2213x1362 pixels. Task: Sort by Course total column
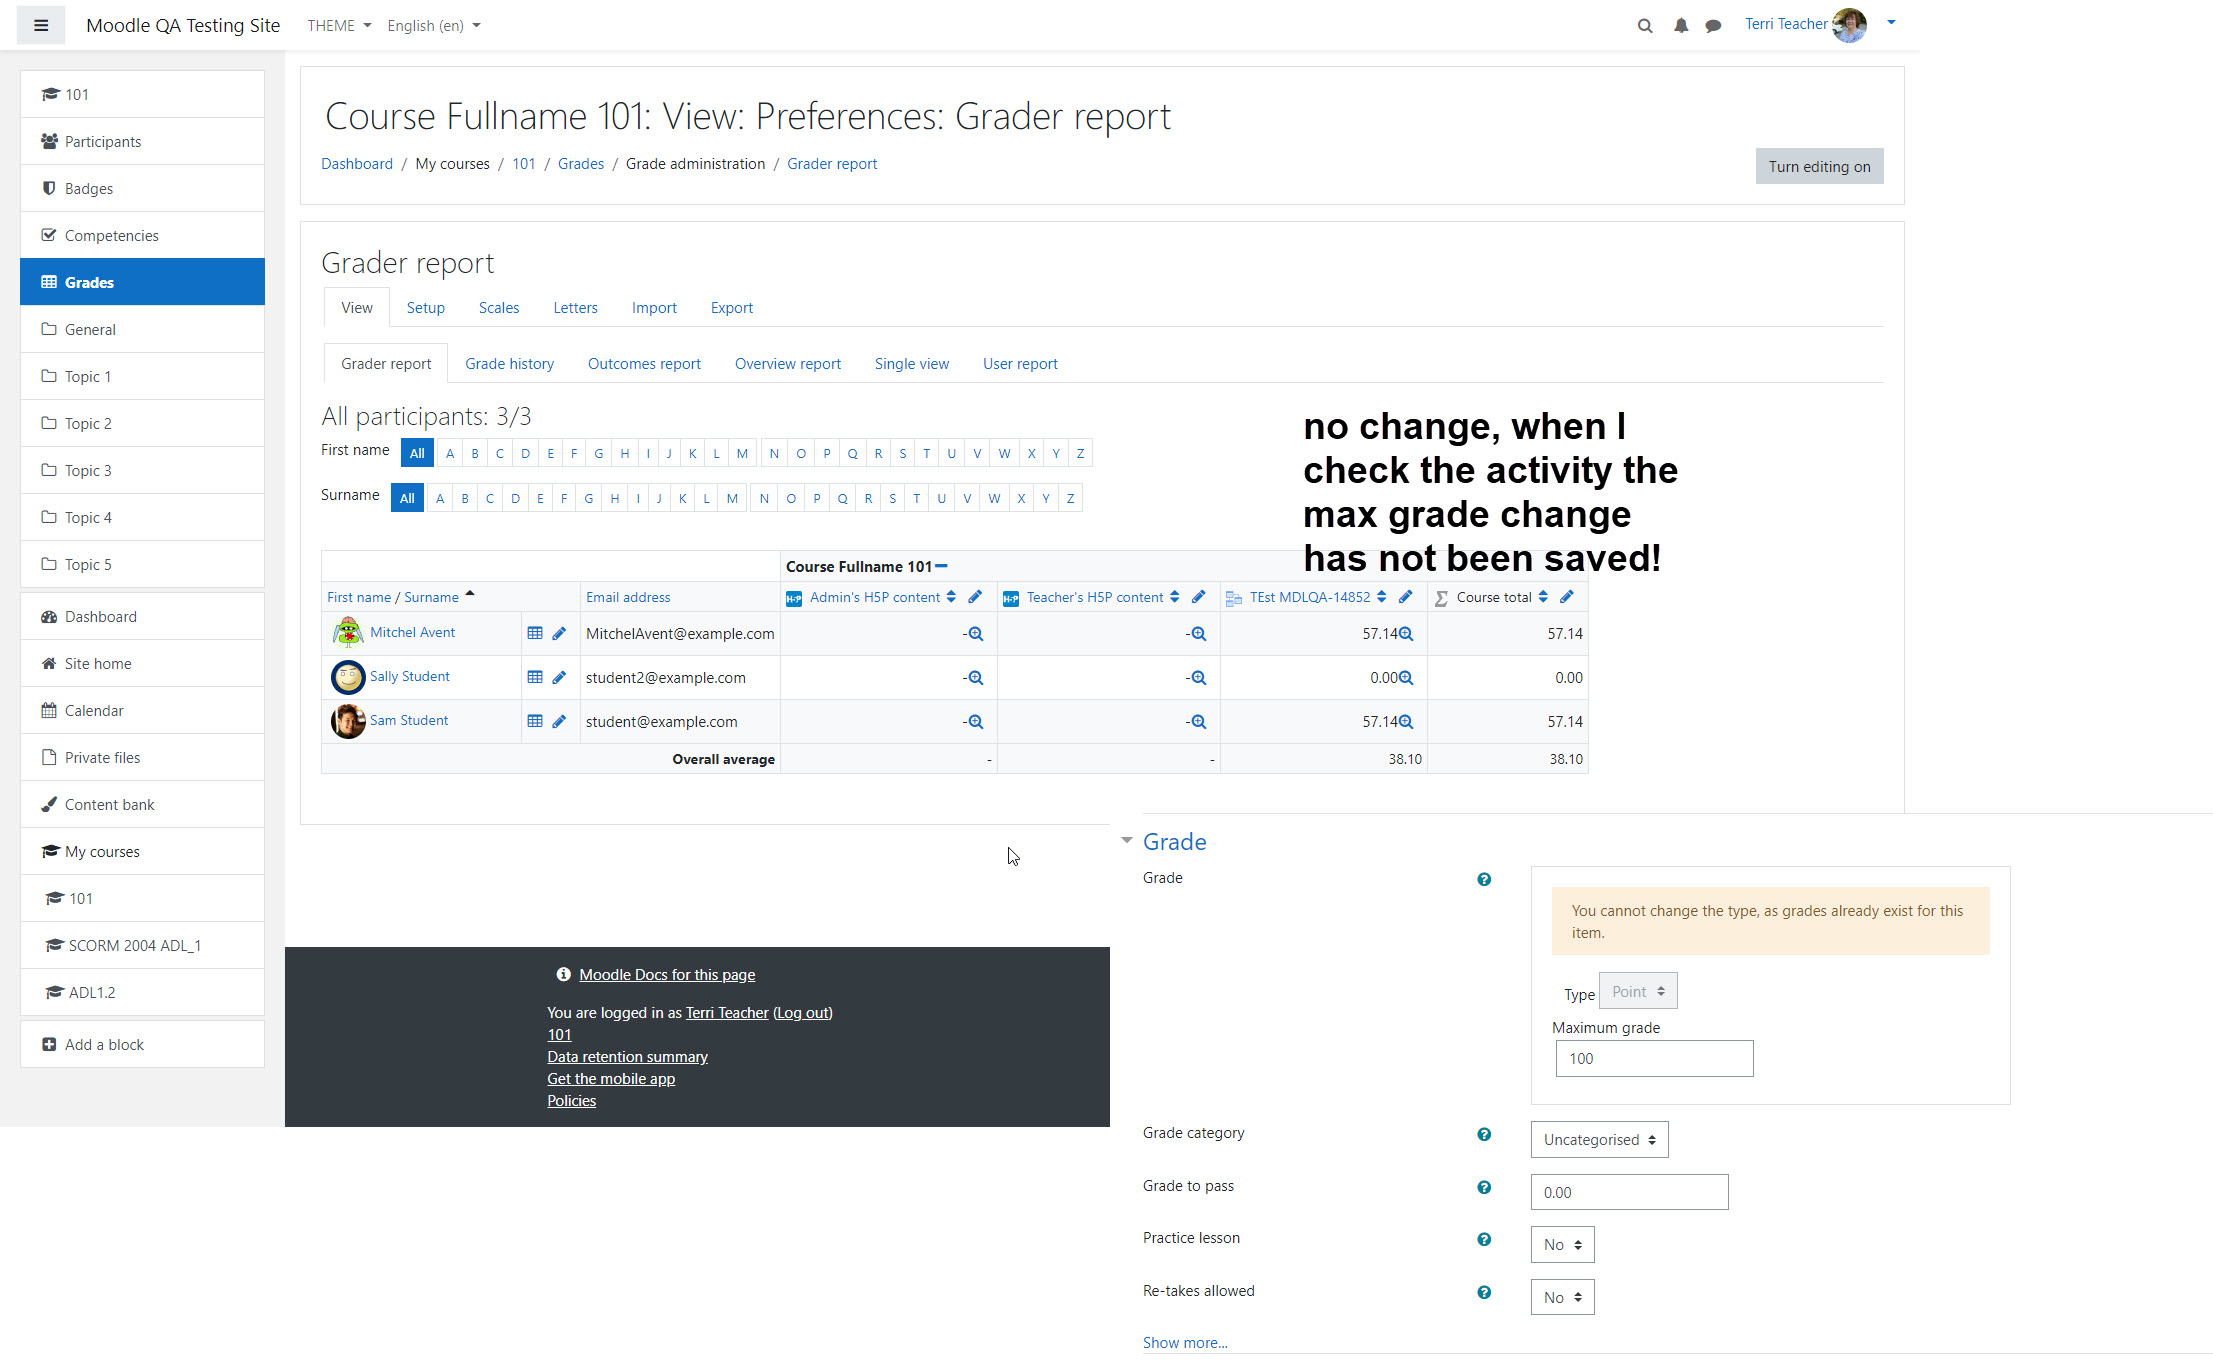(x=1543, y=597)
